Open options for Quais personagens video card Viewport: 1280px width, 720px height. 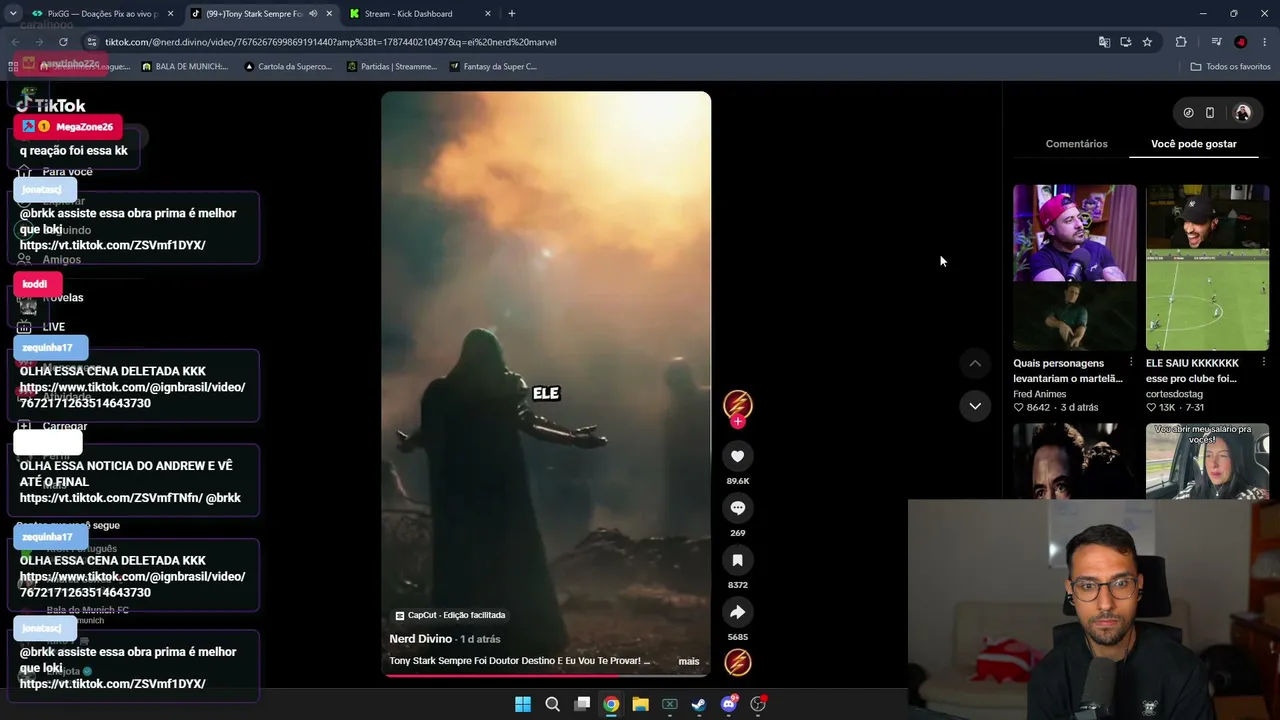1131,362
